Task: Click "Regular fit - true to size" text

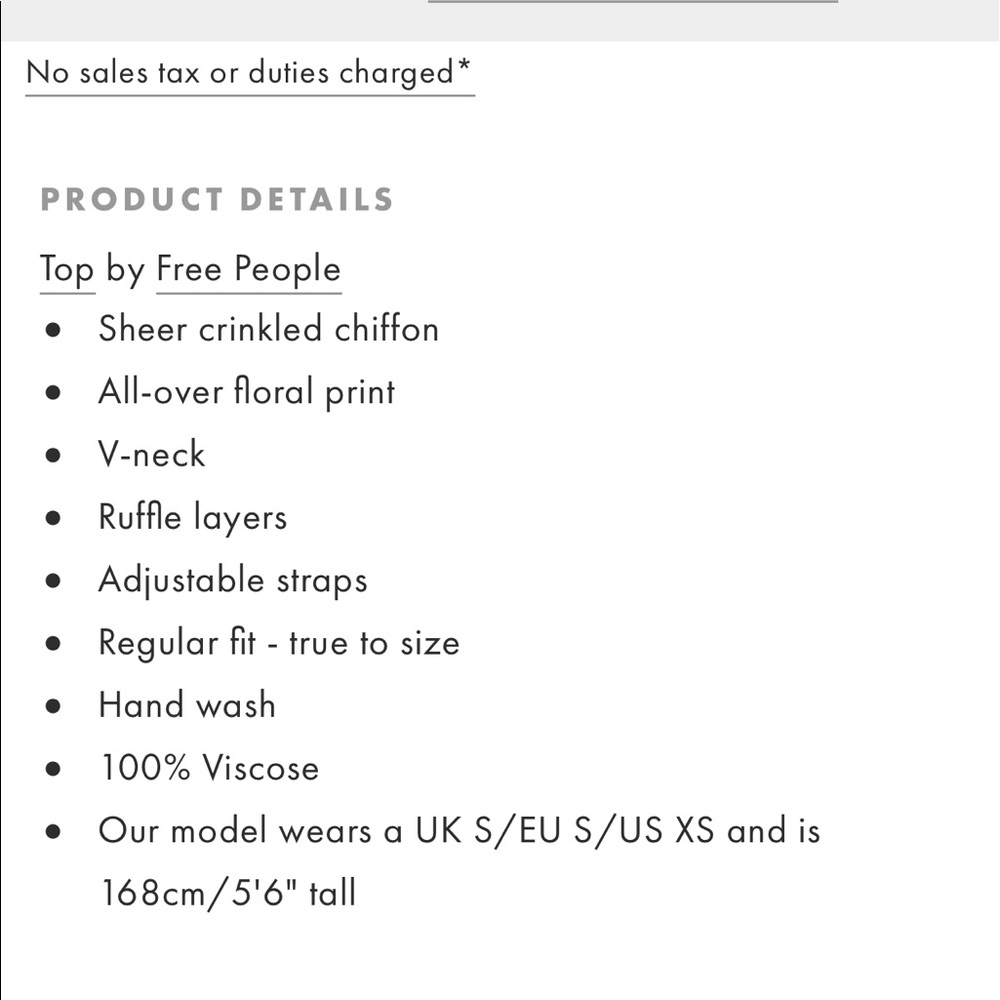Action: pos(278,643)
